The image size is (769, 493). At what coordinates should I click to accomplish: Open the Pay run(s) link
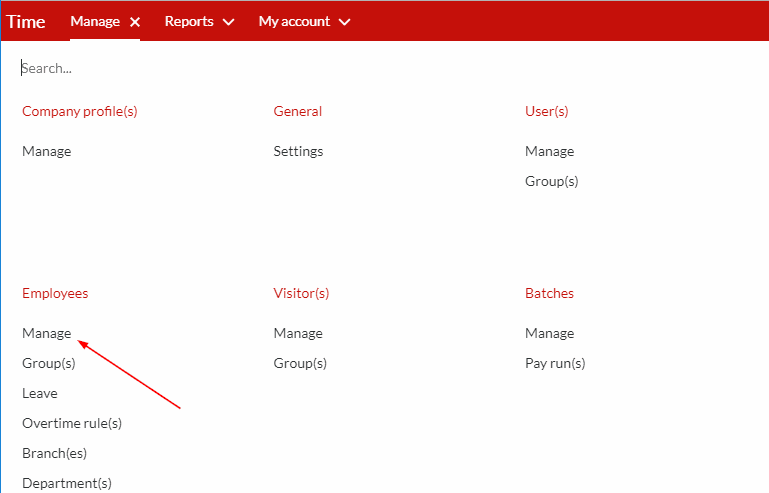(x=555, y=363)
